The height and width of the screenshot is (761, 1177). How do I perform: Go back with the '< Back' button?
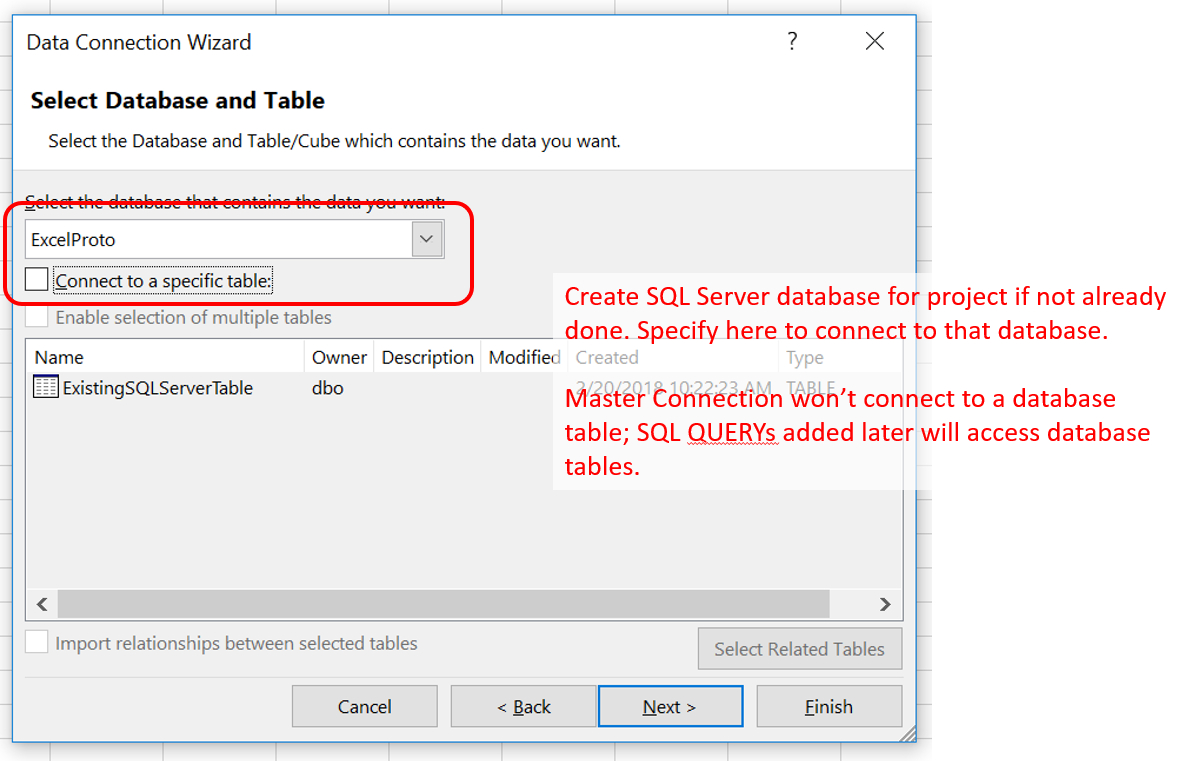[523, 707]
